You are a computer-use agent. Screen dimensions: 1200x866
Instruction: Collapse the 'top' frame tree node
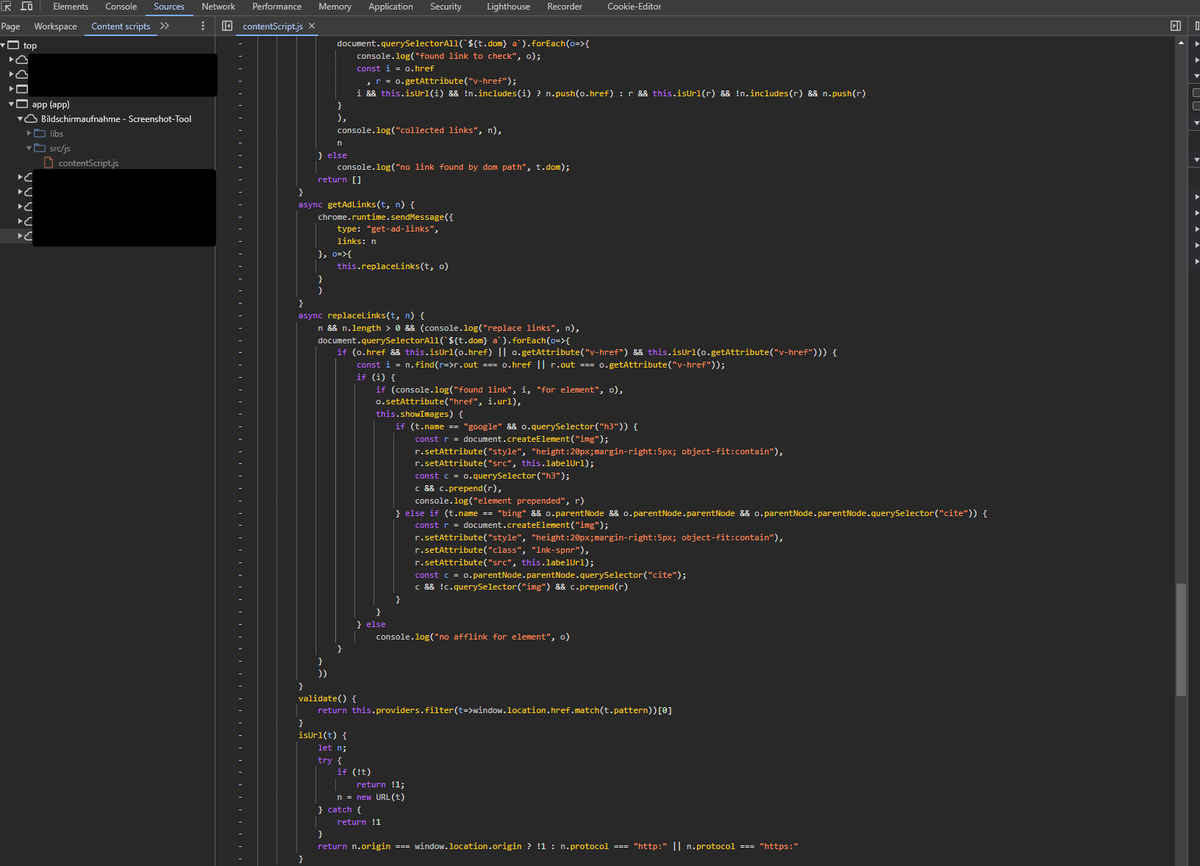pyautogui.click(x=4, y=45)
